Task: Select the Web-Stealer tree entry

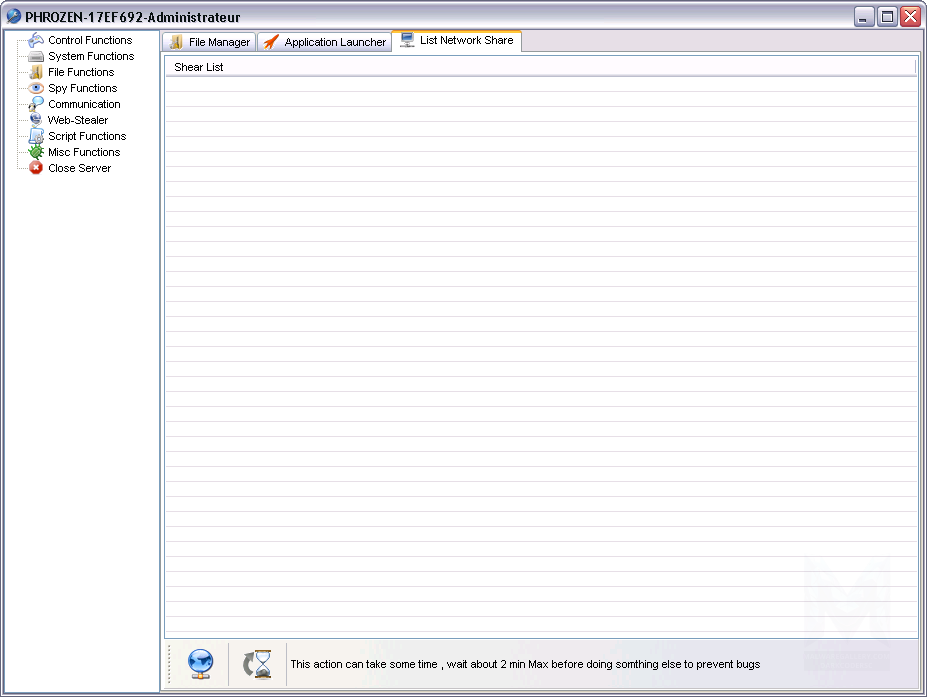Action: pos(77,120)
